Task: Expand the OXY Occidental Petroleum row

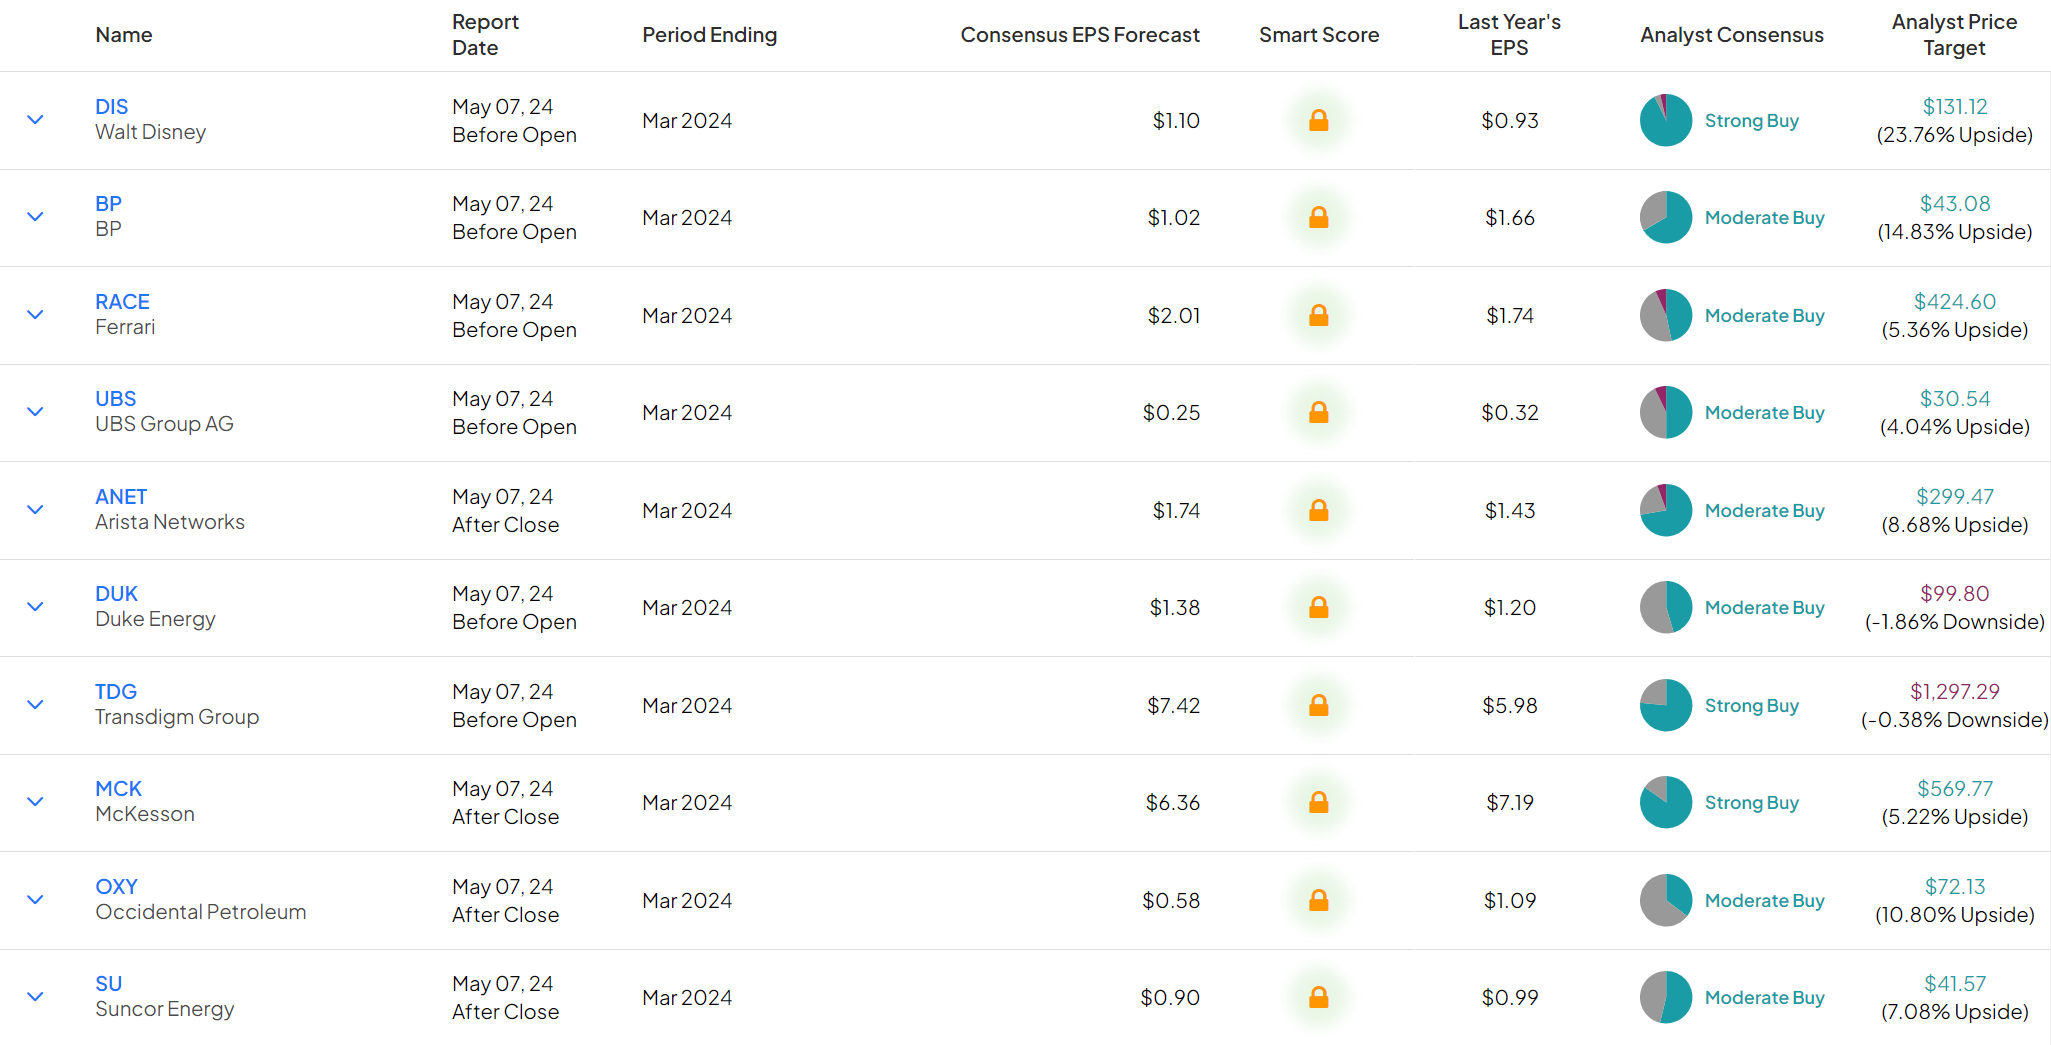Action: [x=35, y=900]
